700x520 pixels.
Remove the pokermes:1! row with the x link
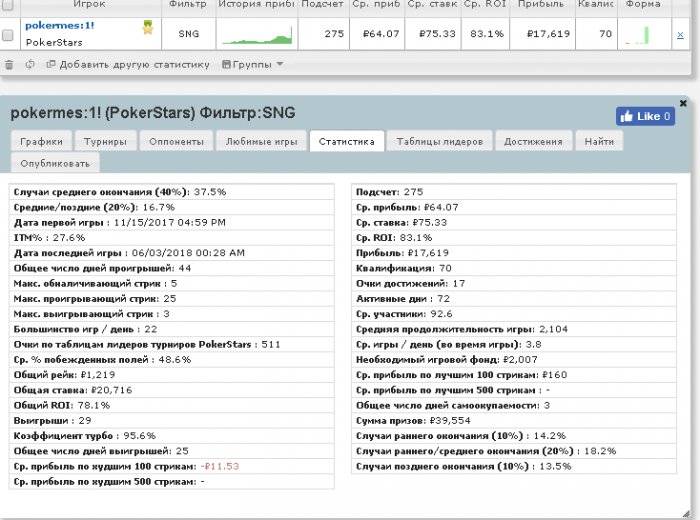680,34
